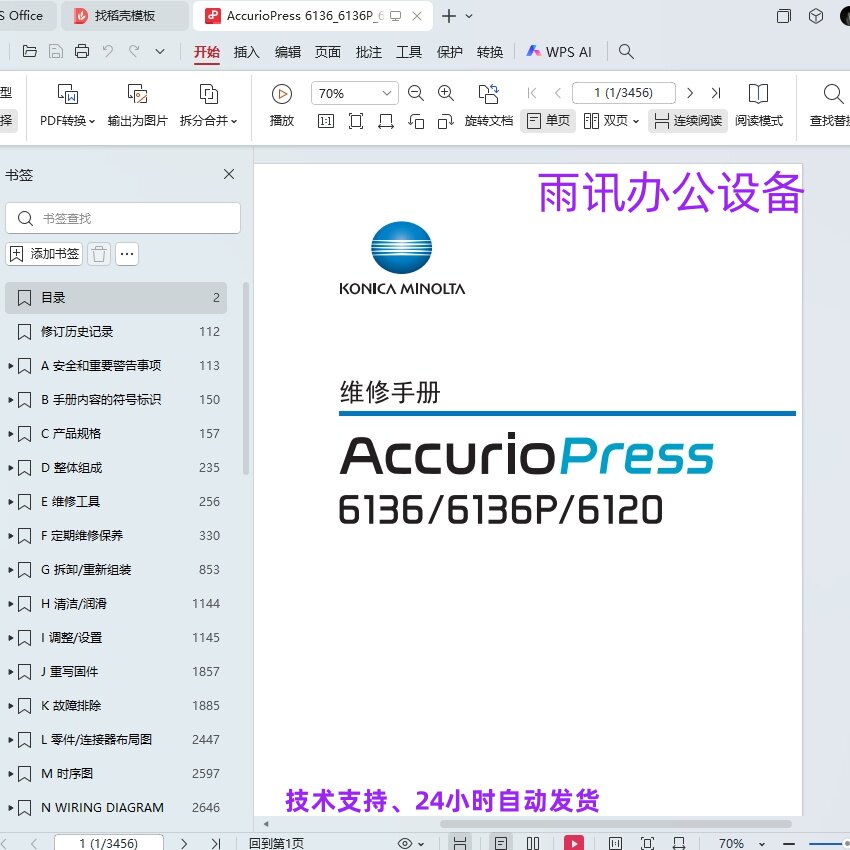
Task: Enter 阅读模式 reading mode
Action: 758,106
